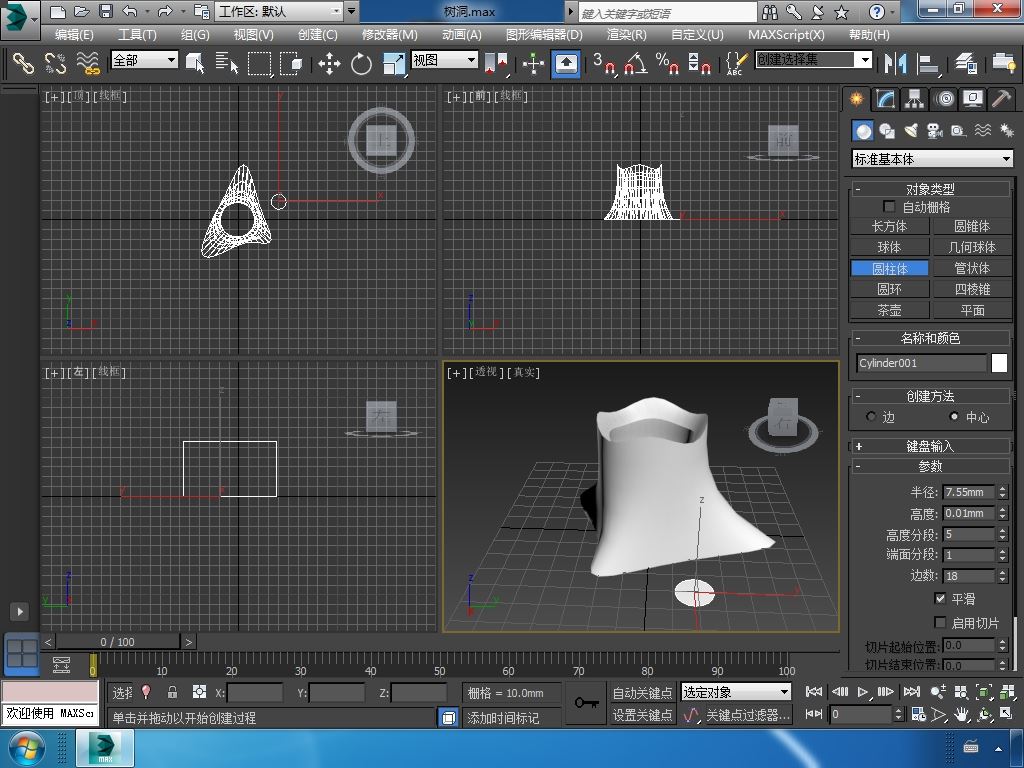Expand the 键盘输入 rollout

pos(930,446)
